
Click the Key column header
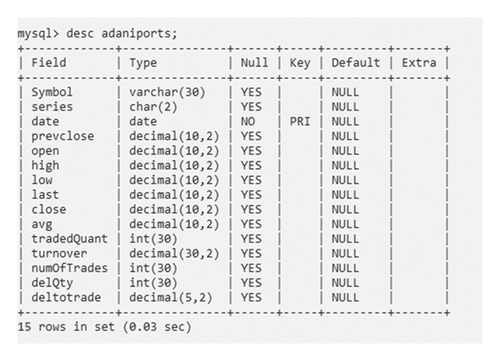pyautogui.click(x=300, y=63)
